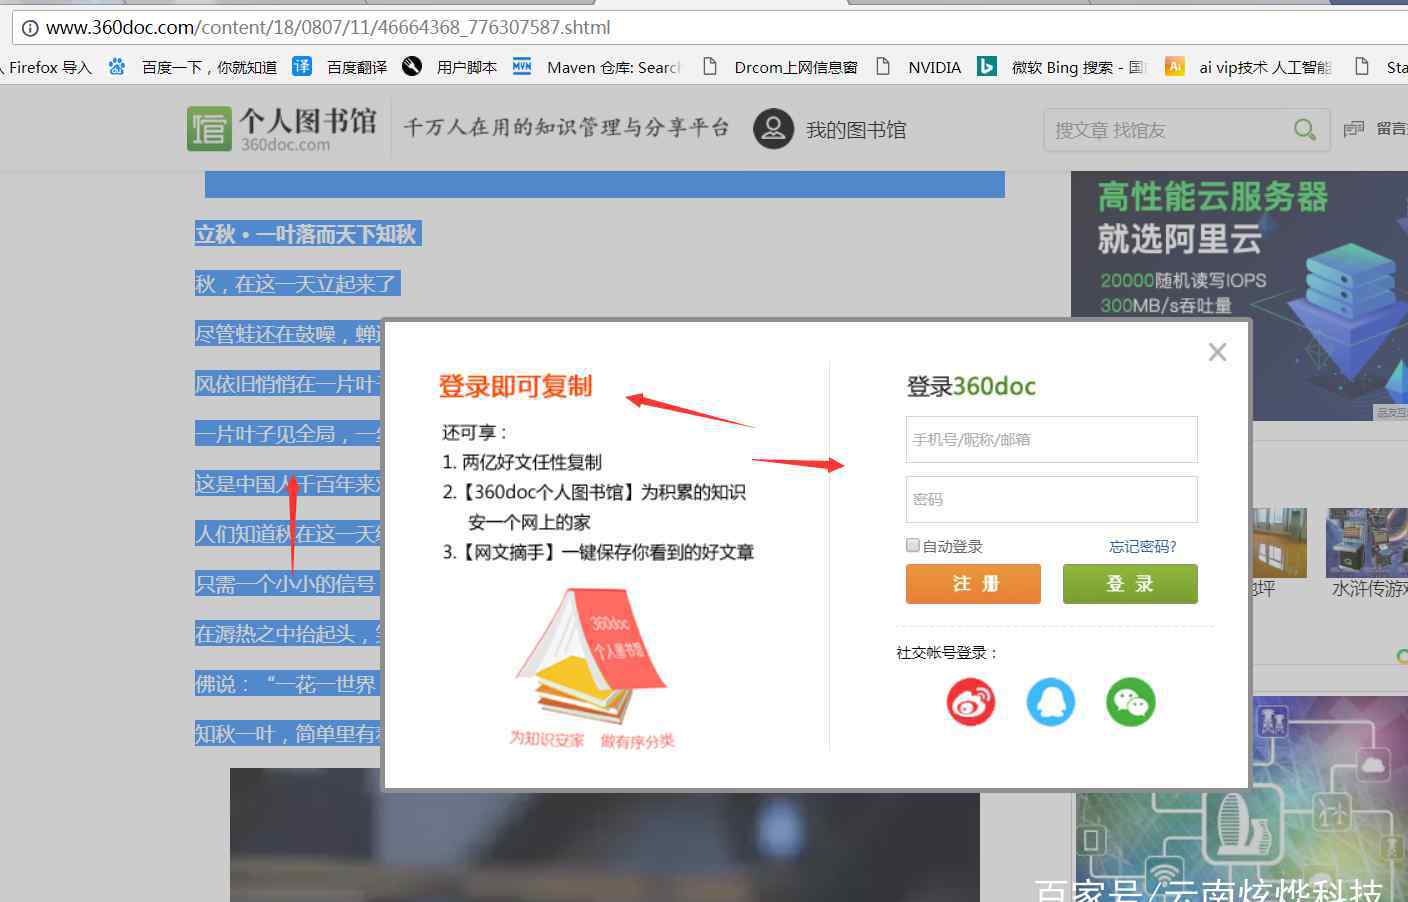Enable the 自动登录 checkbox
Screen dimensions: 1408x902
tap(912, 545)
